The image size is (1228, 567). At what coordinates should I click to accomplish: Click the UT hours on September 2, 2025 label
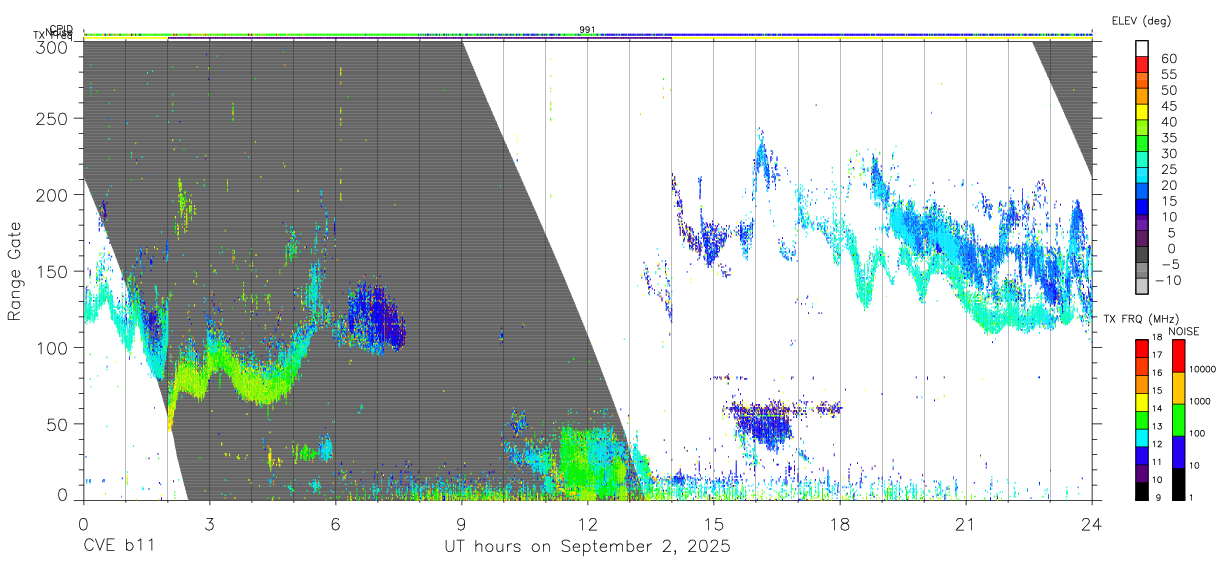(x=587, y=547)
